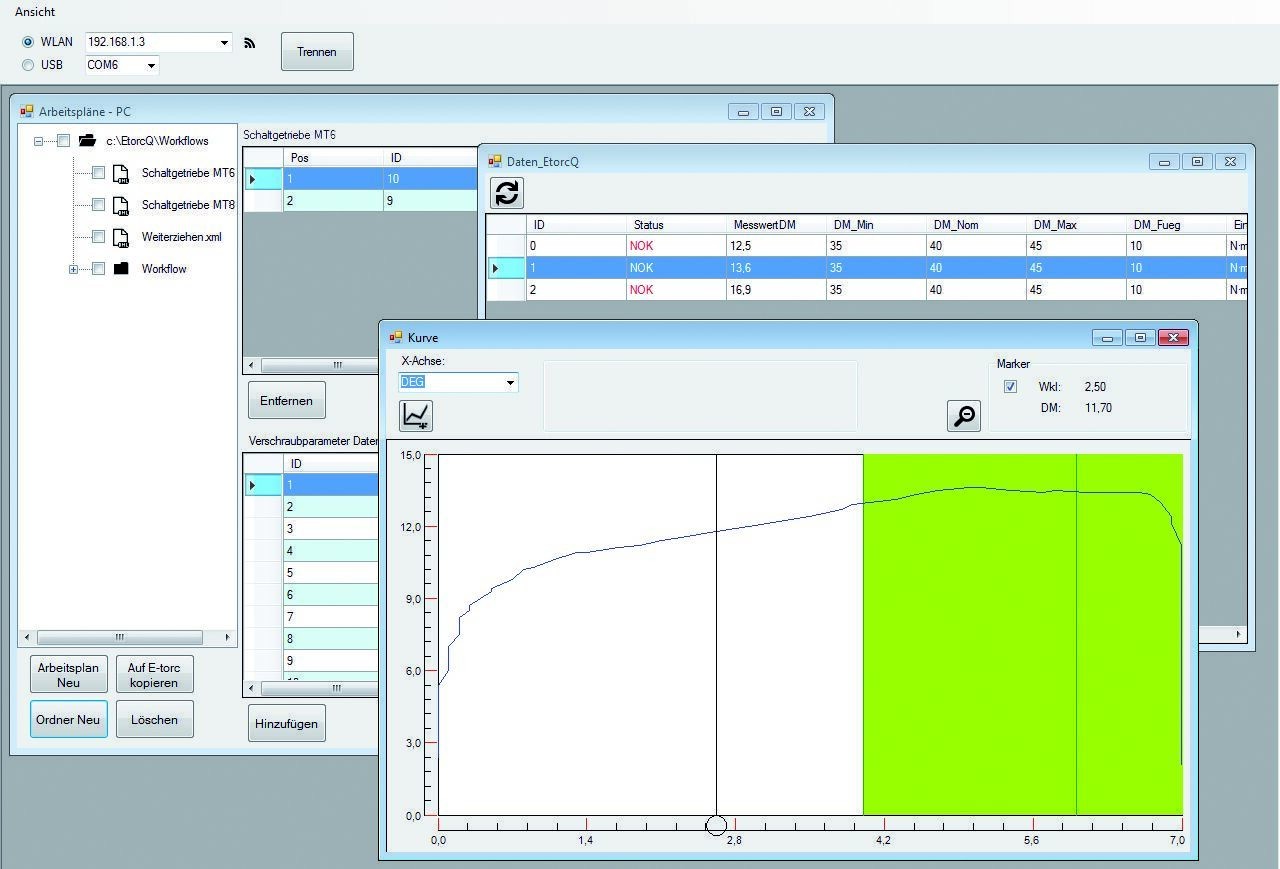Screen dimensions: 1280x869
Task: Click the DM_Nom column header
Action: pos(955,225)
